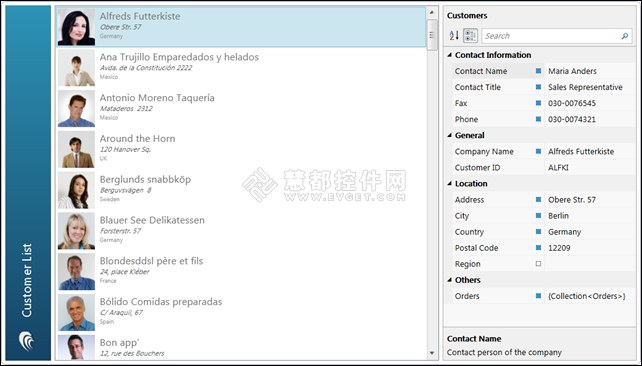The height and width of the screenshot is (366, 642).
Task: Select Berglunds snabbköp customer
Action: (241, 190)
